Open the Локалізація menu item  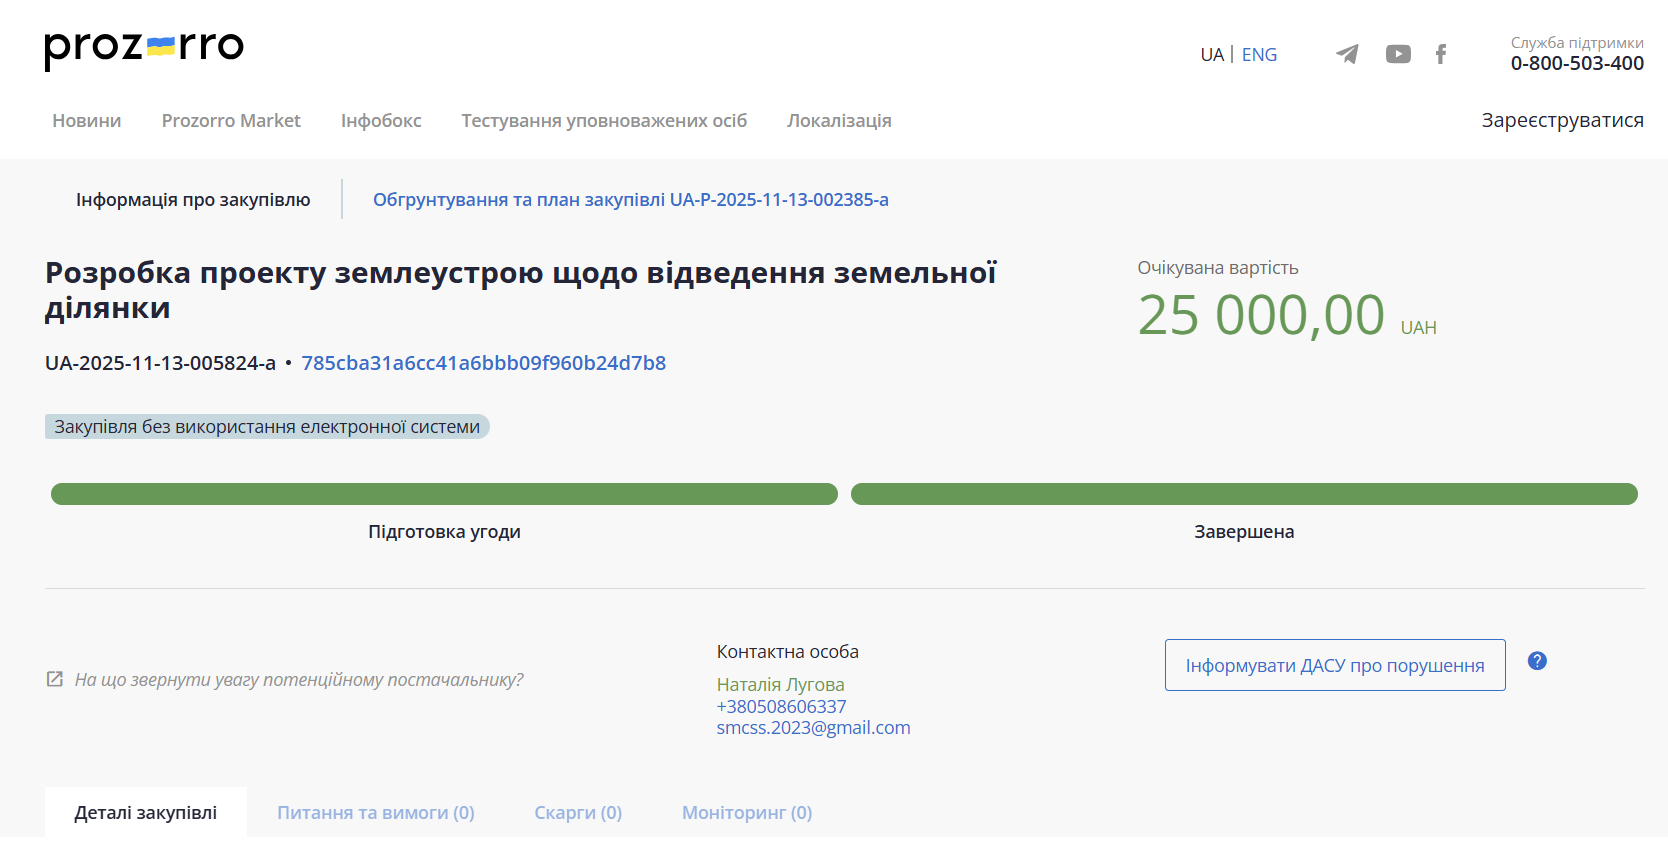(839, 121)
